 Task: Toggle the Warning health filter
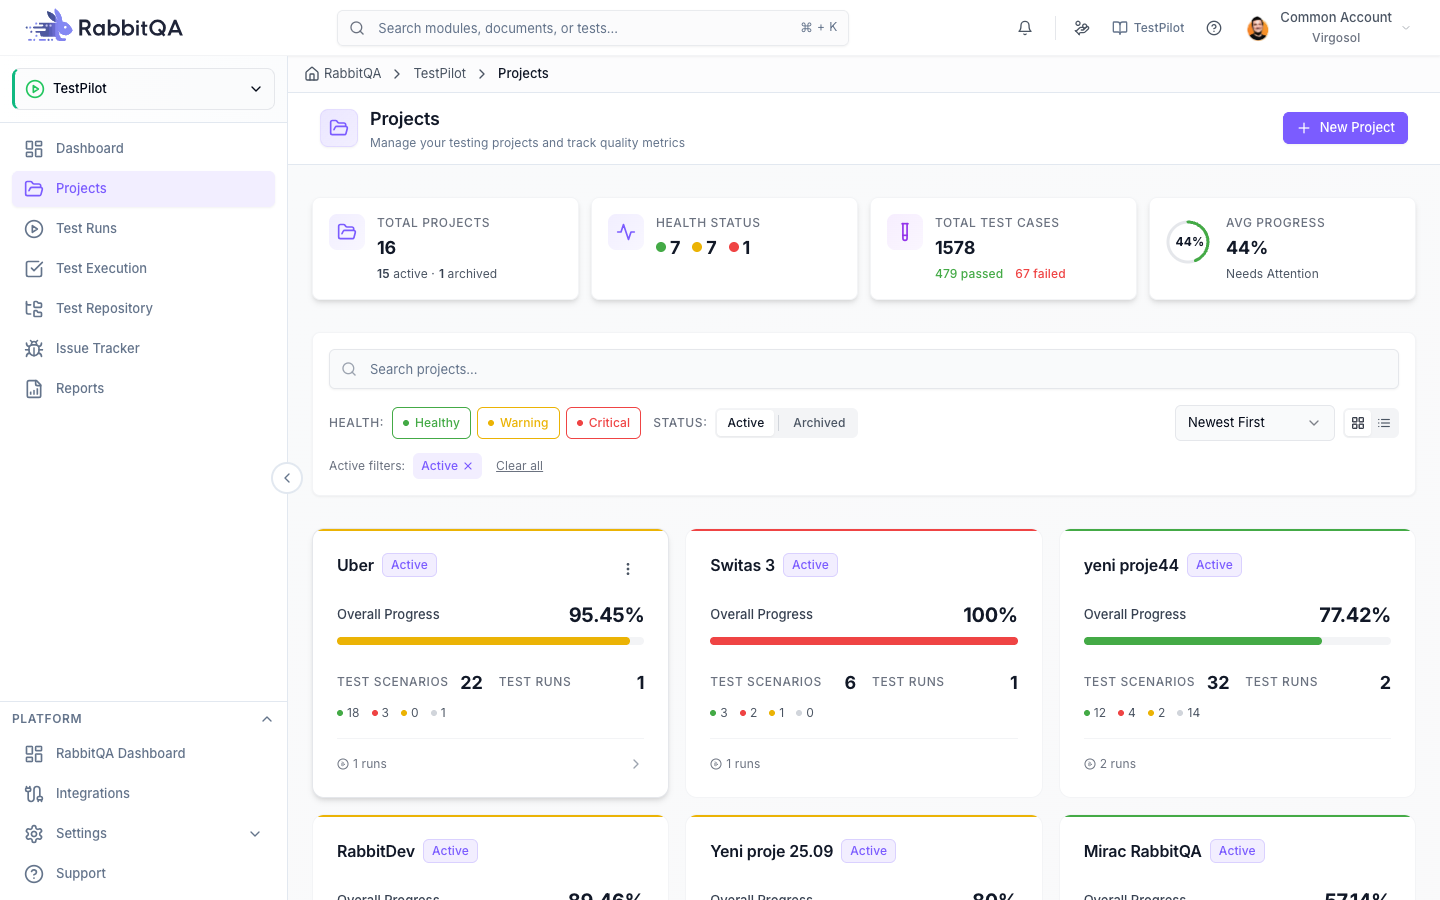[518, 423]
